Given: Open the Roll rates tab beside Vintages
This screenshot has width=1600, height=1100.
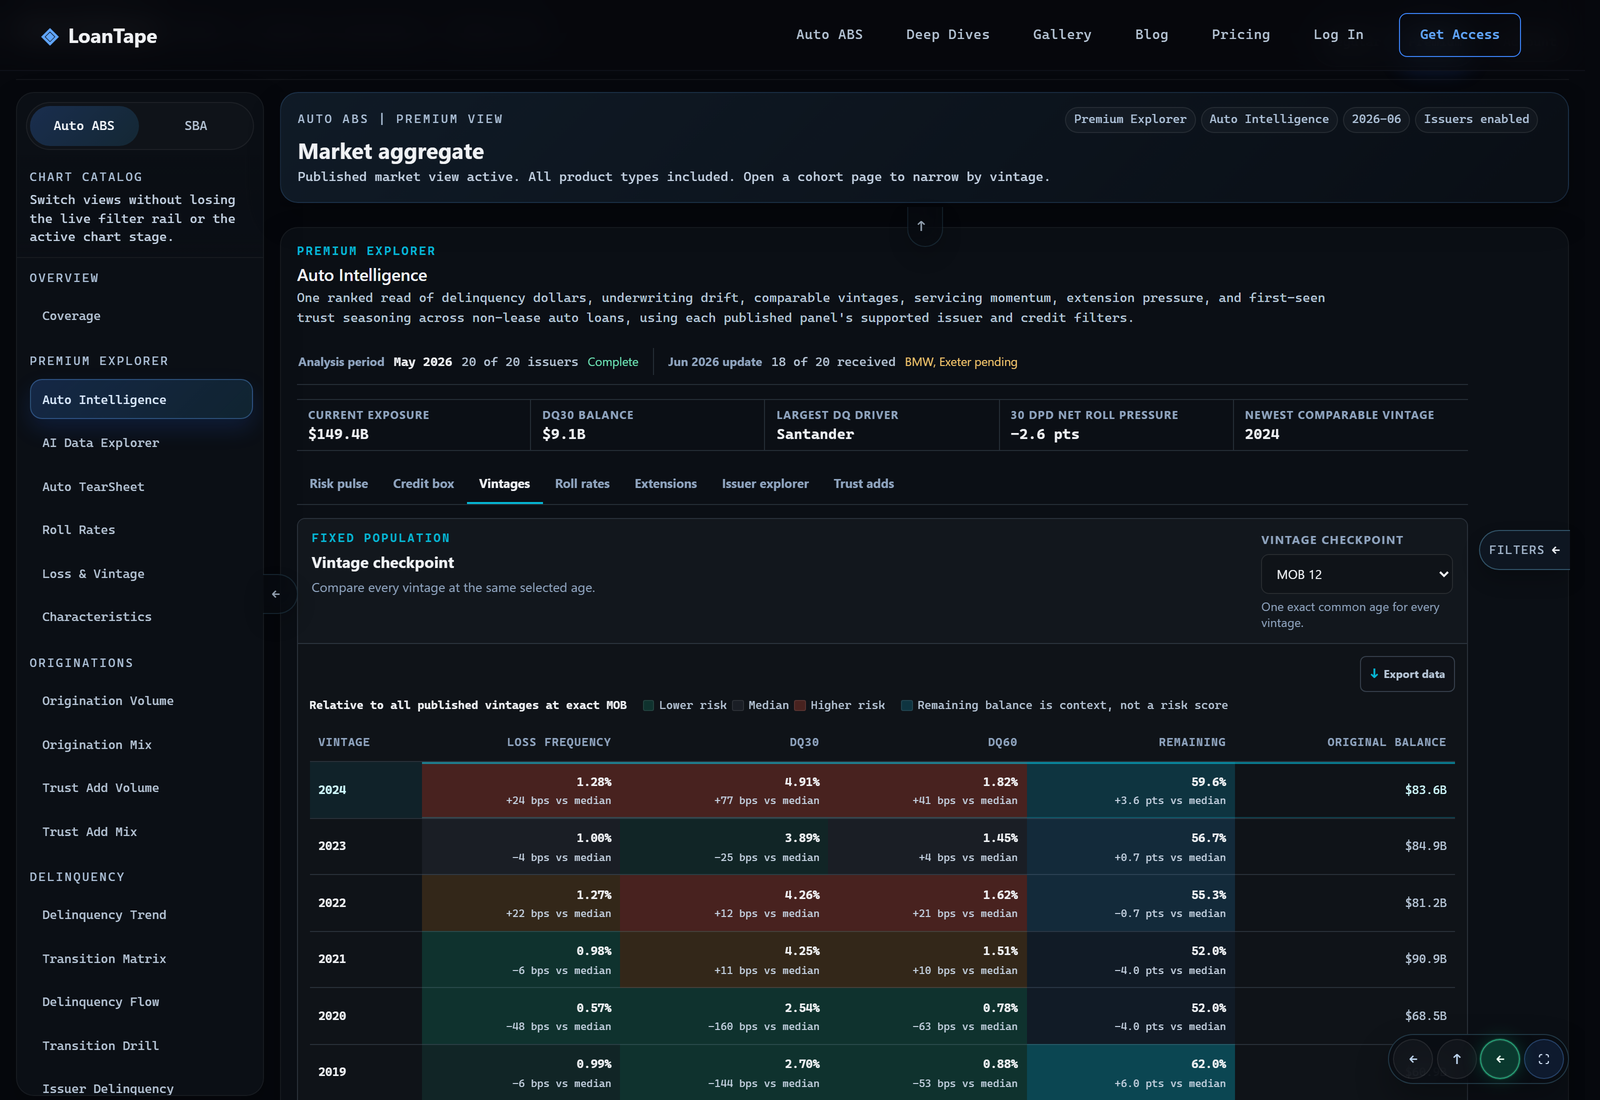Looking at the screenshot, I should tap(582, 484).
